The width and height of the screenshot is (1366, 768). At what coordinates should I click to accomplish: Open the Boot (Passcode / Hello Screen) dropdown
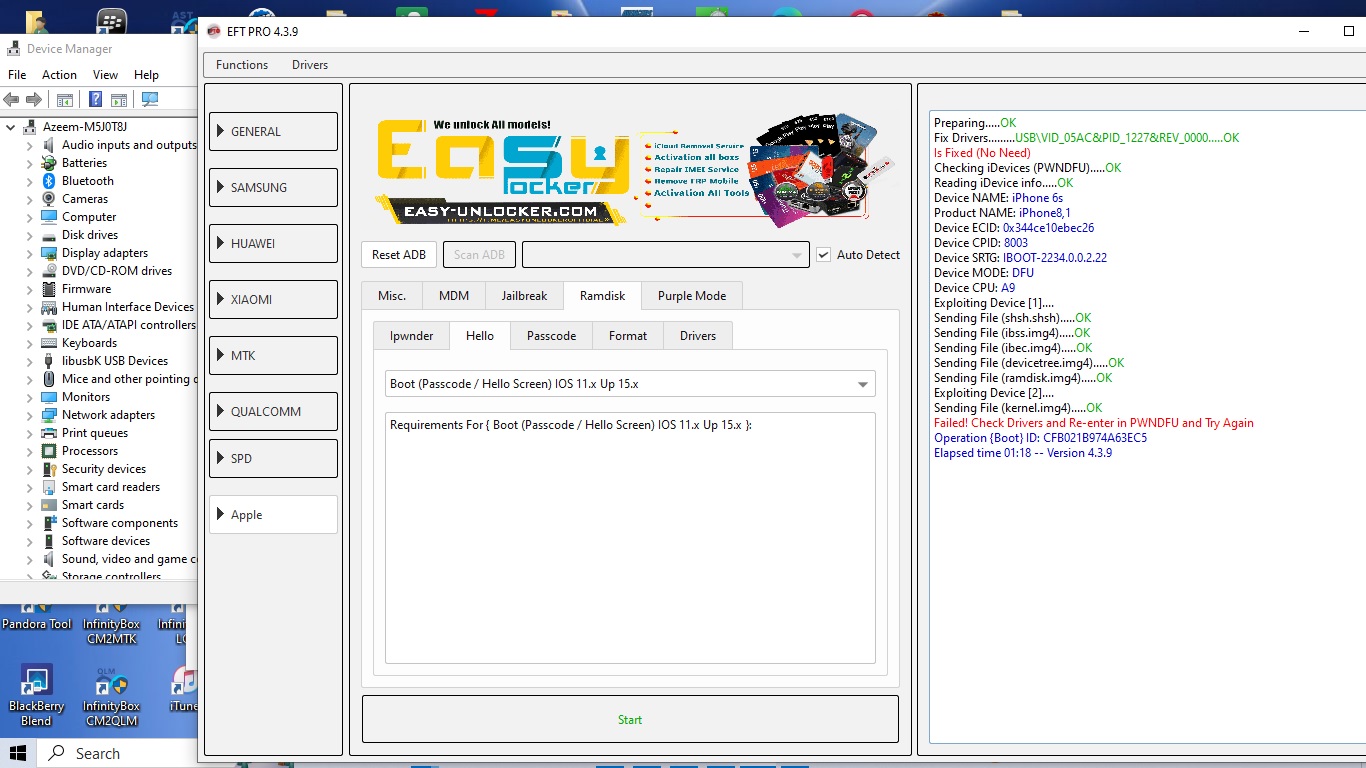(630, 384)
